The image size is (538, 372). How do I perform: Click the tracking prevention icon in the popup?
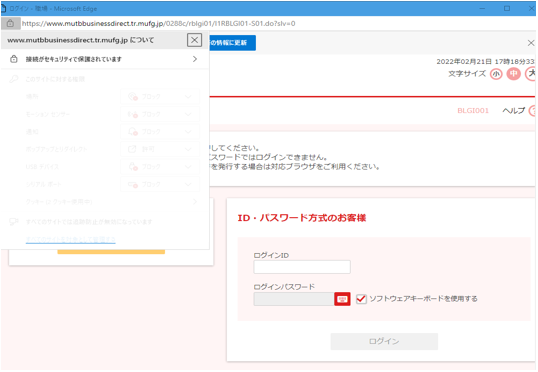[x=14, y=222]
